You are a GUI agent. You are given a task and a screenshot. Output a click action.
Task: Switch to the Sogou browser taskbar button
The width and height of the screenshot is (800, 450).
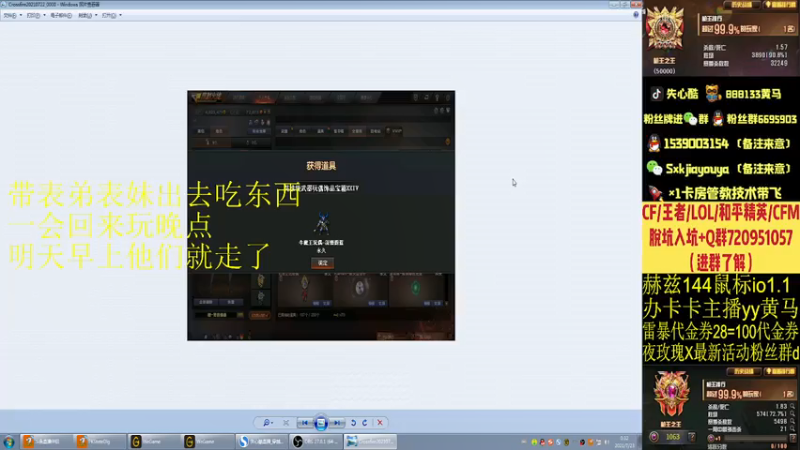(x=261, y=442)
